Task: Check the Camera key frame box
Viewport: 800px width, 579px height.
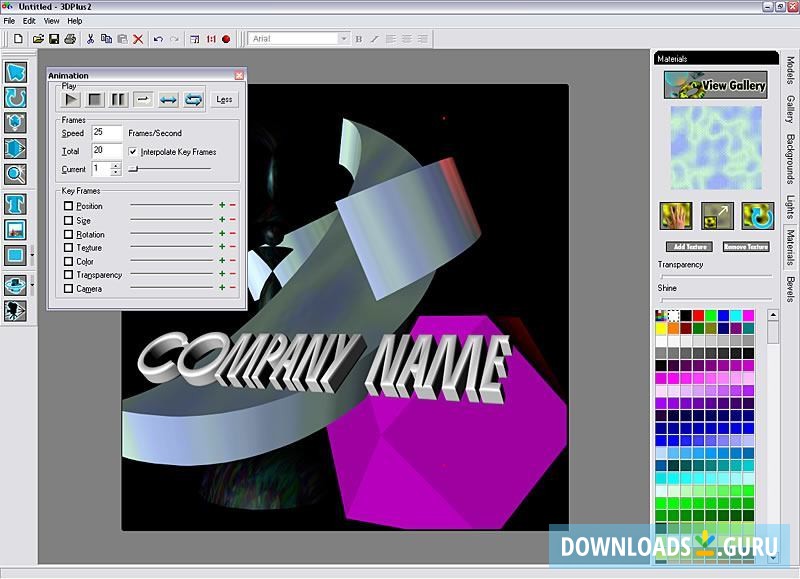Action: [69, 289]
